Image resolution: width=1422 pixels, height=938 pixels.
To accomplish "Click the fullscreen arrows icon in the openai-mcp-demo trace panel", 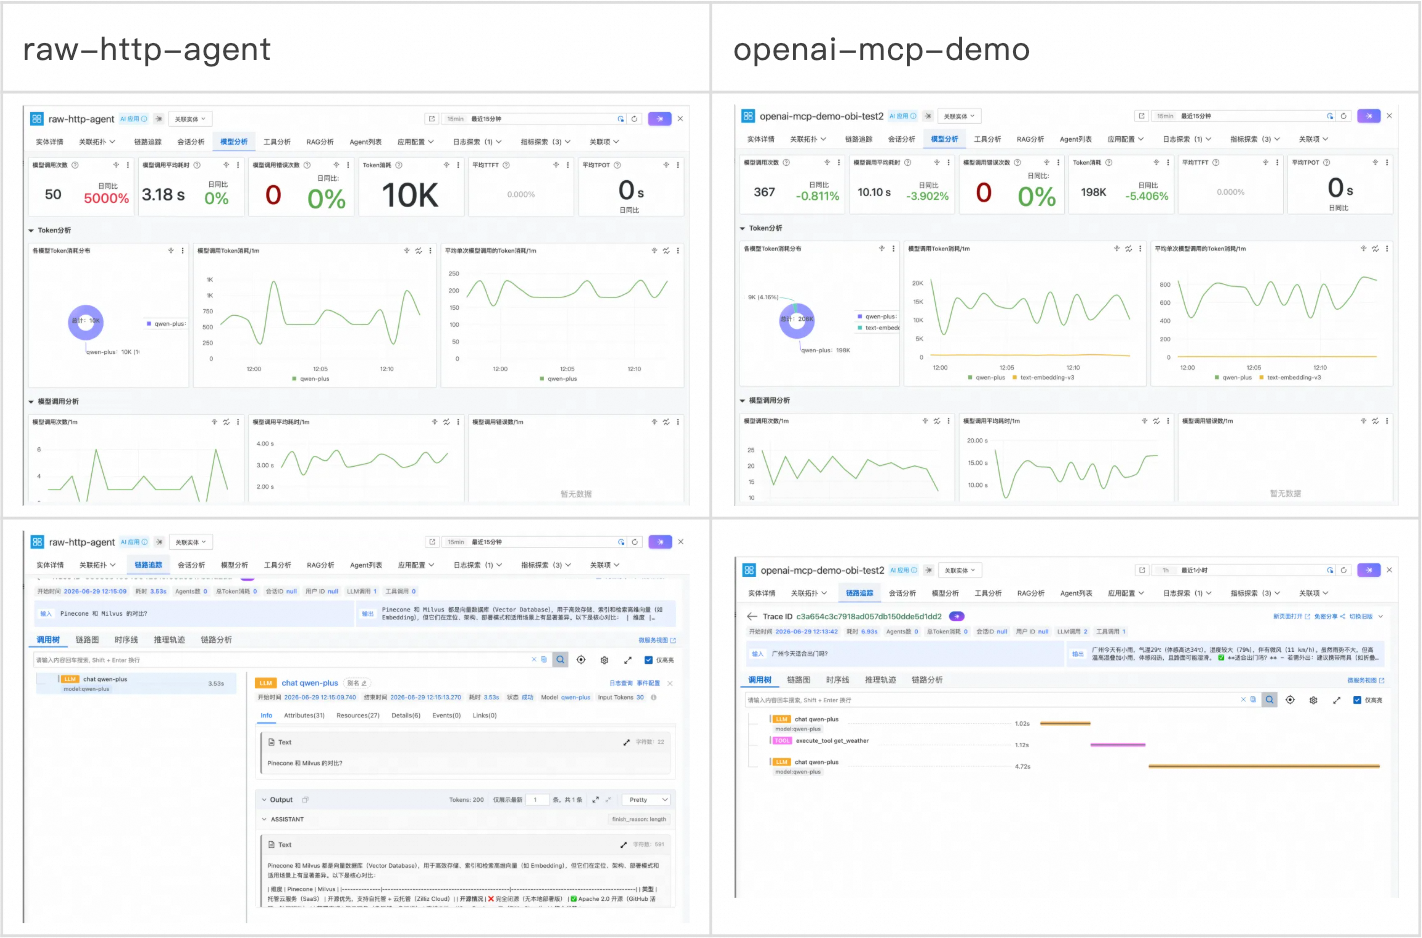I will pyautogui.click(x=1336, y=700).
